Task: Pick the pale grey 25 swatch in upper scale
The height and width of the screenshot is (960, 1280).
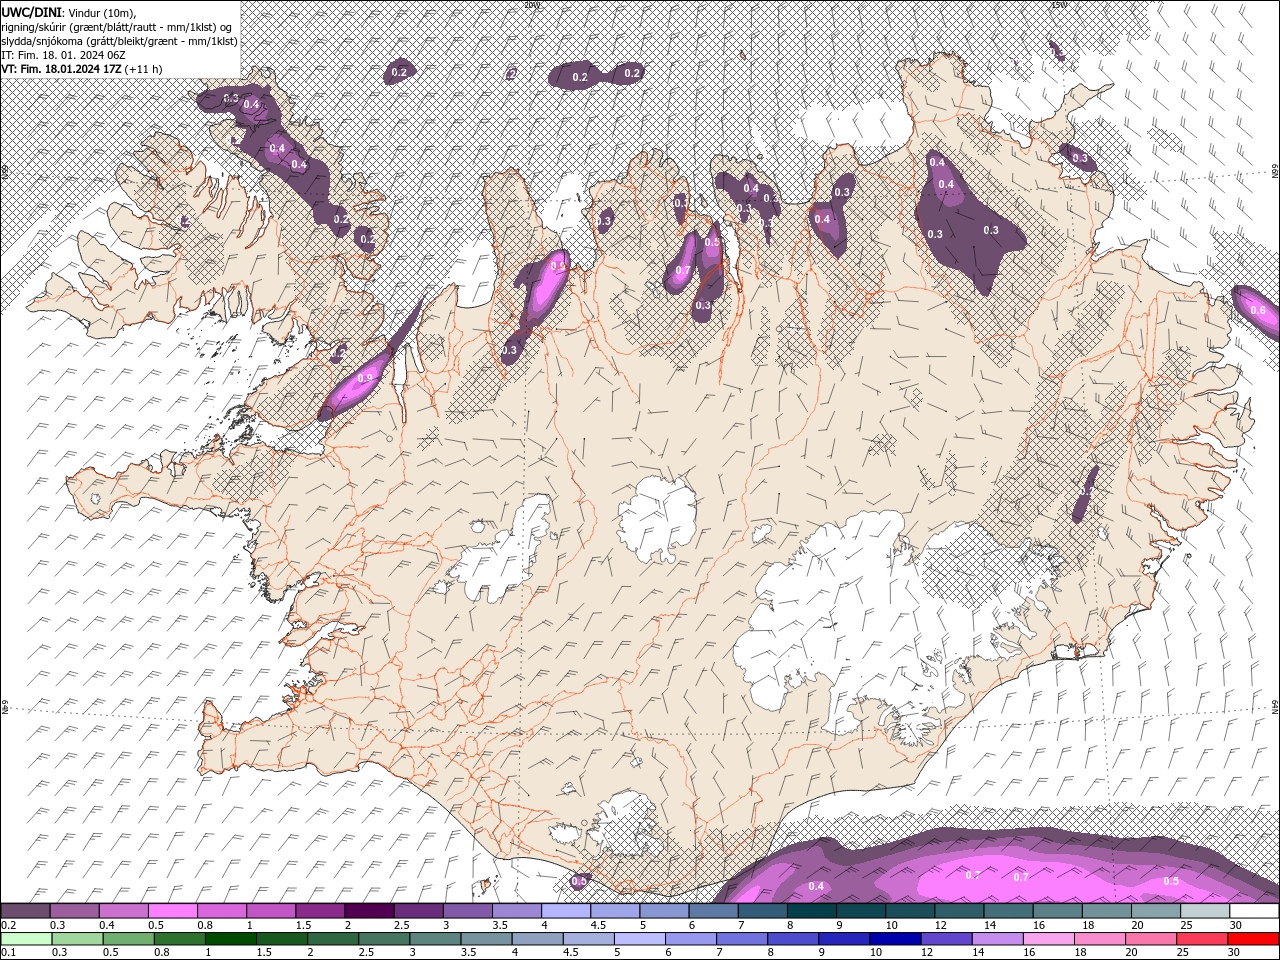Action: 1206,911
